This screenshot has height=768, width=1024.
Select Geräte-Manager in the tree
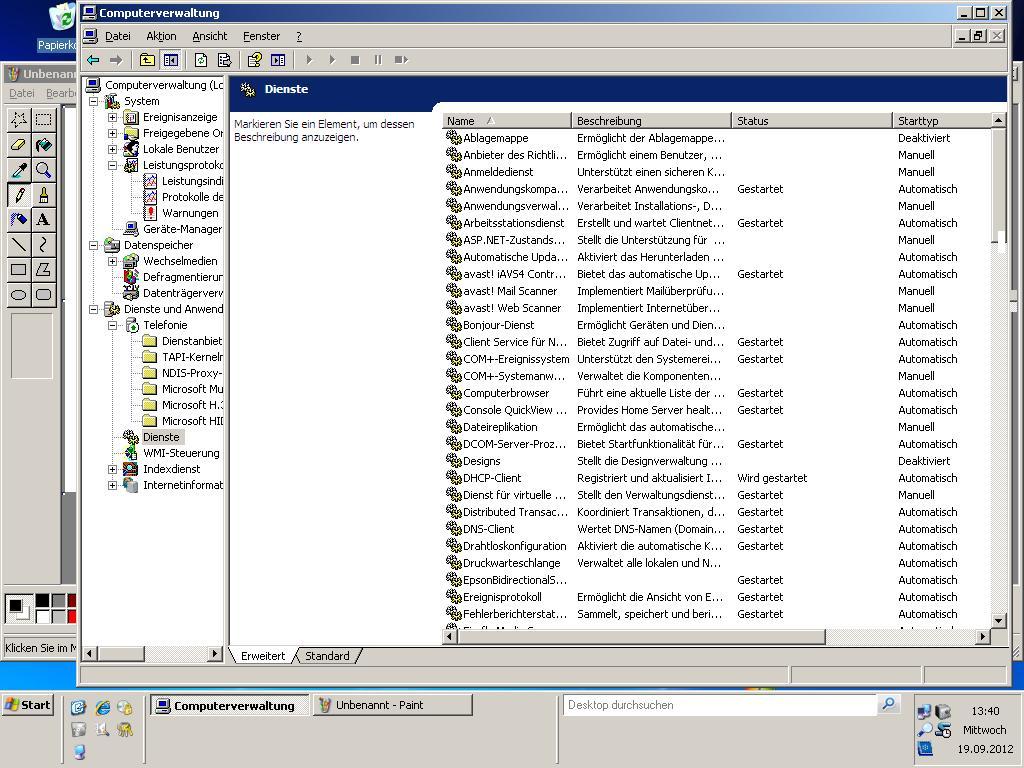pos(181,229)
